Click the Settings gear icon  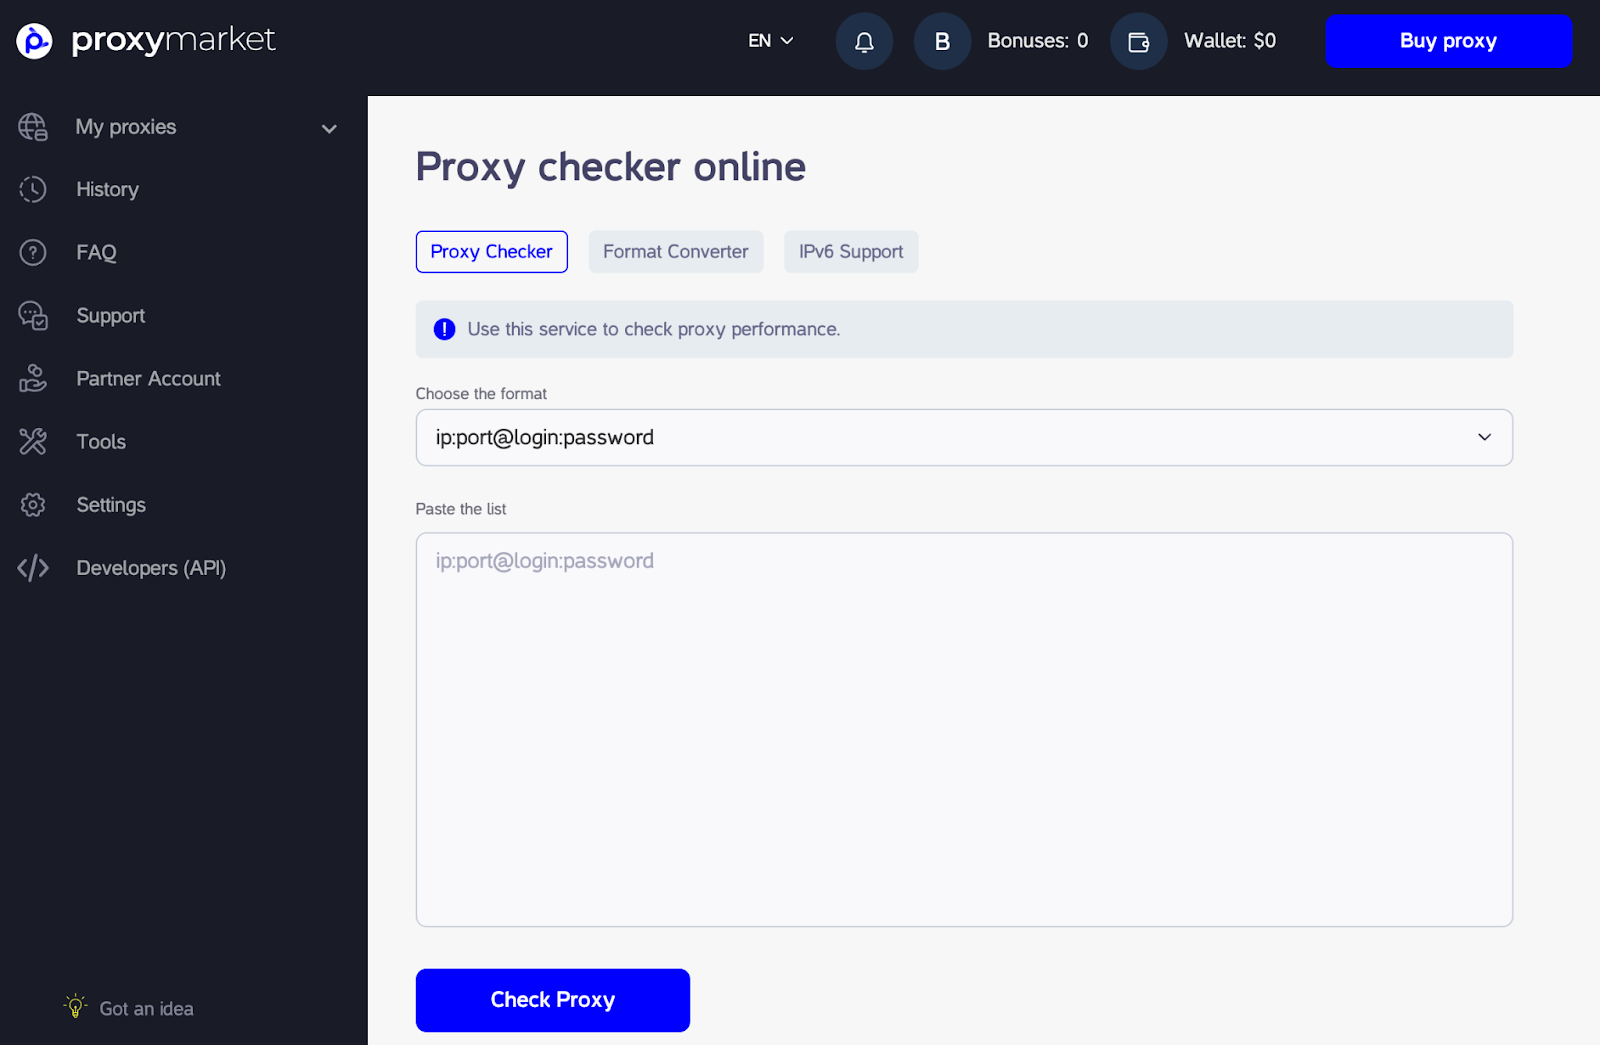[33, 505]
